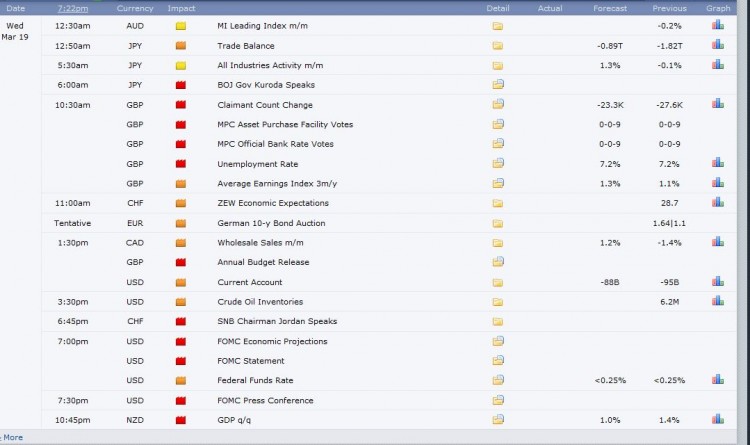Viewport: 750px width, 445px height.
Task: Click the Previous column header
Action: (669, 8)
